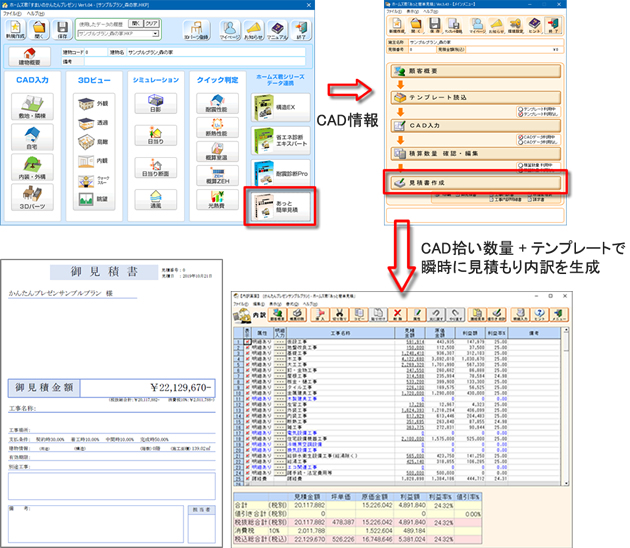
Task: Click クリア button above the data history box
Action: (151, 24)
